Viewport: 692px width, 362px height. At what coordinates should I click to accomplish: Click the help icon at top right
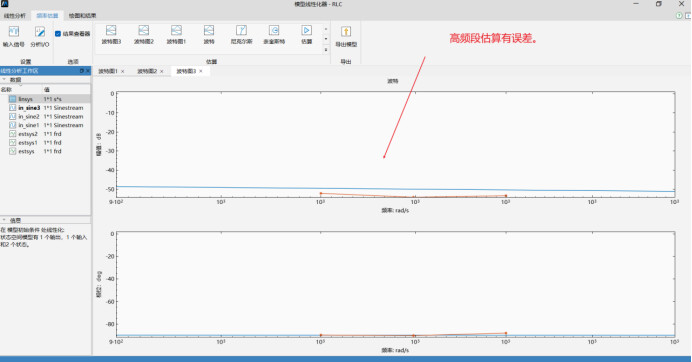[x=679, y=15]
